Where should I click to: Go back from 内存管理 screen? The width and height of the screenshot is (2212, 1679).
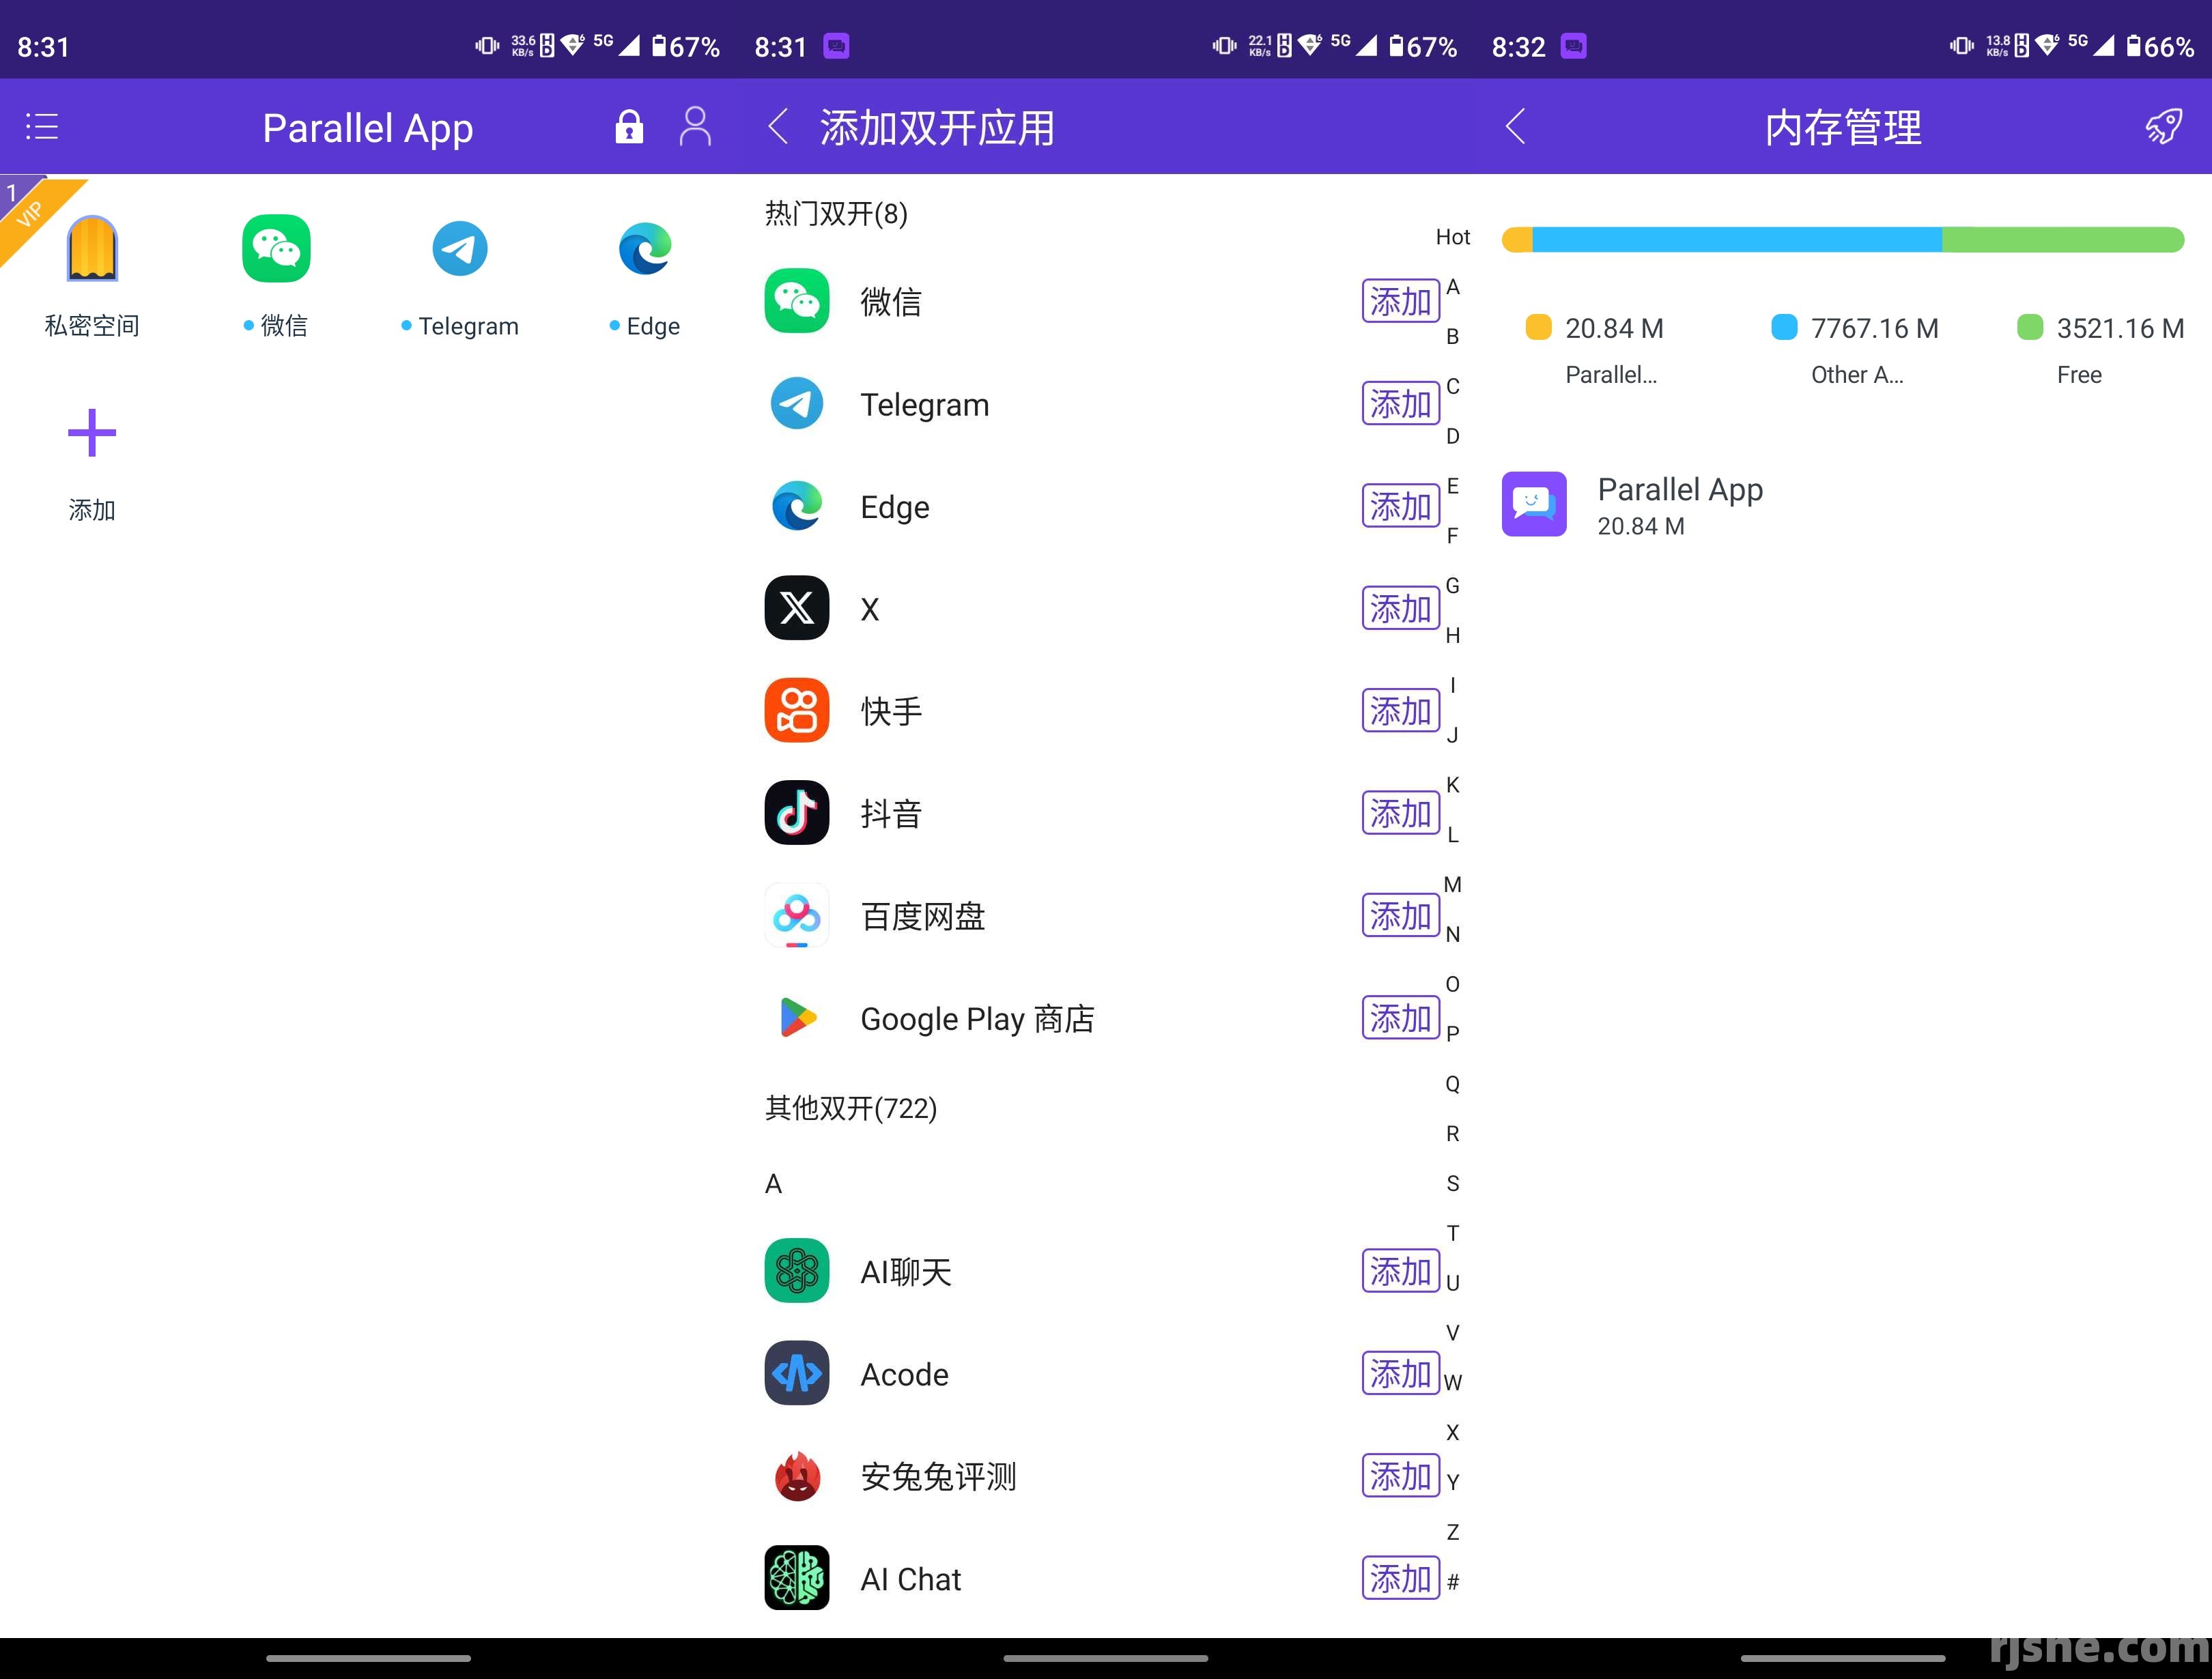1516,127
